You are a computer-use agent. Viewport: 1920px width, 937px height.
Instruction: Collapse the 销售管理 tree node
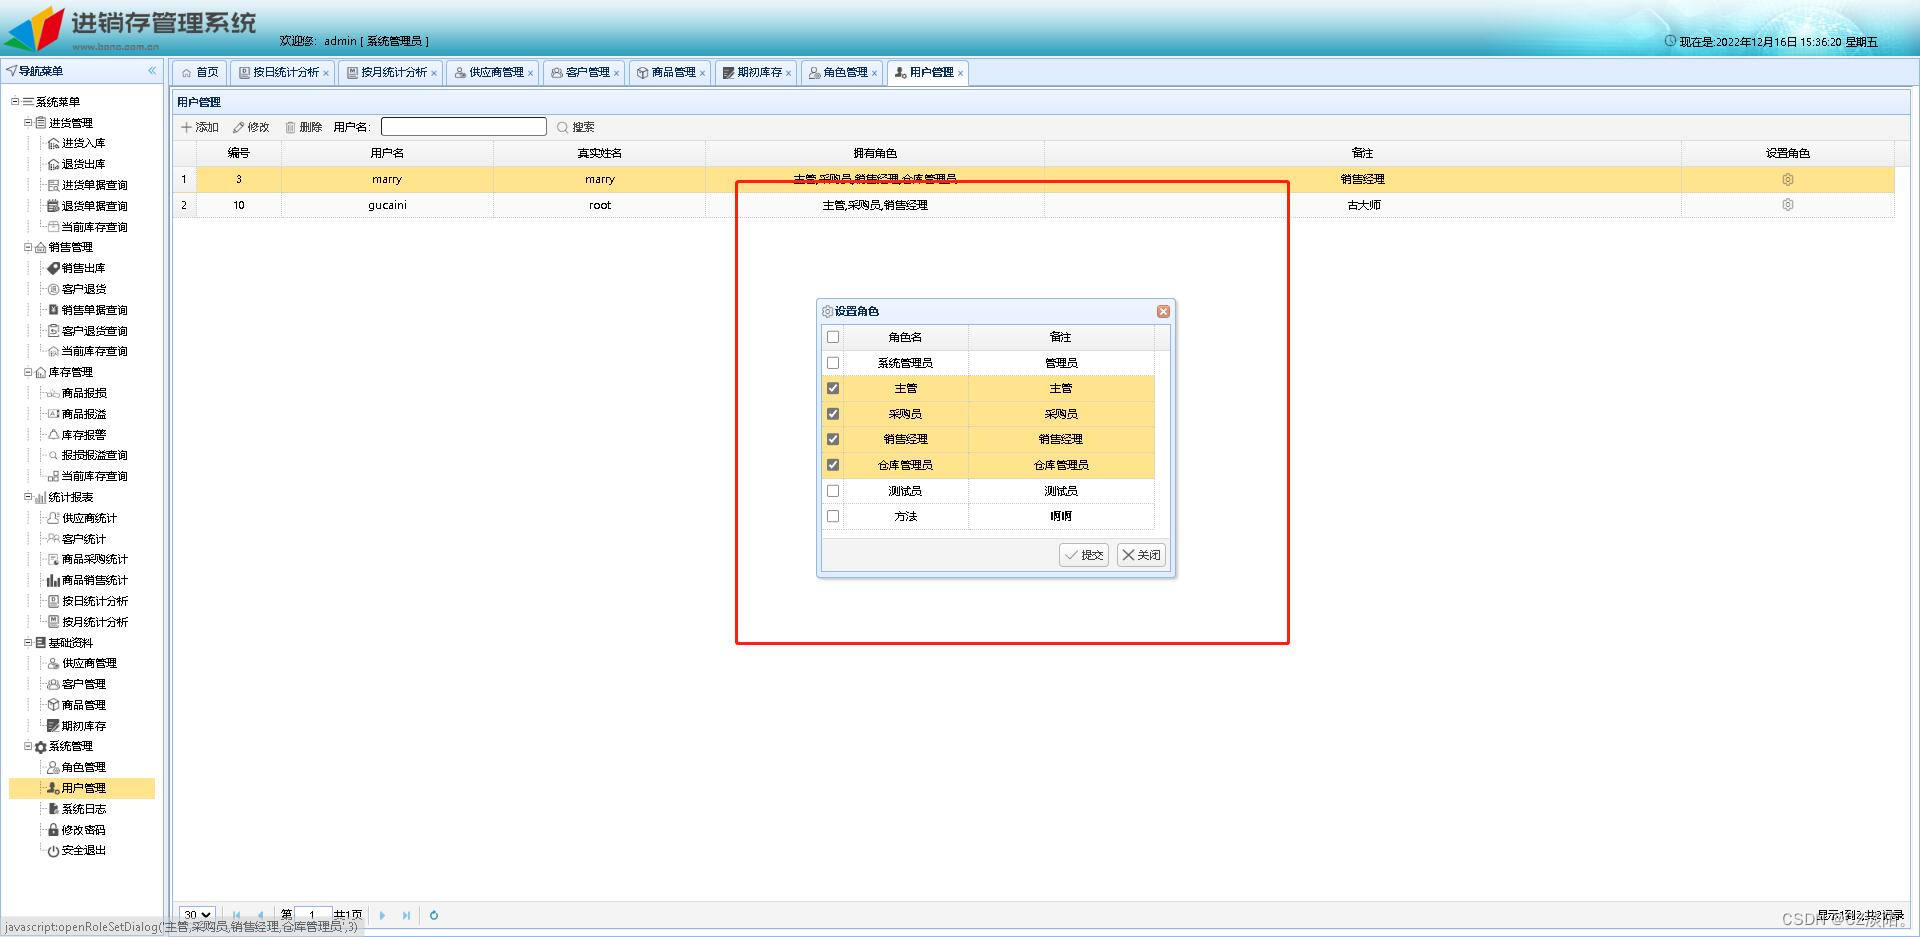coord(28,247)
